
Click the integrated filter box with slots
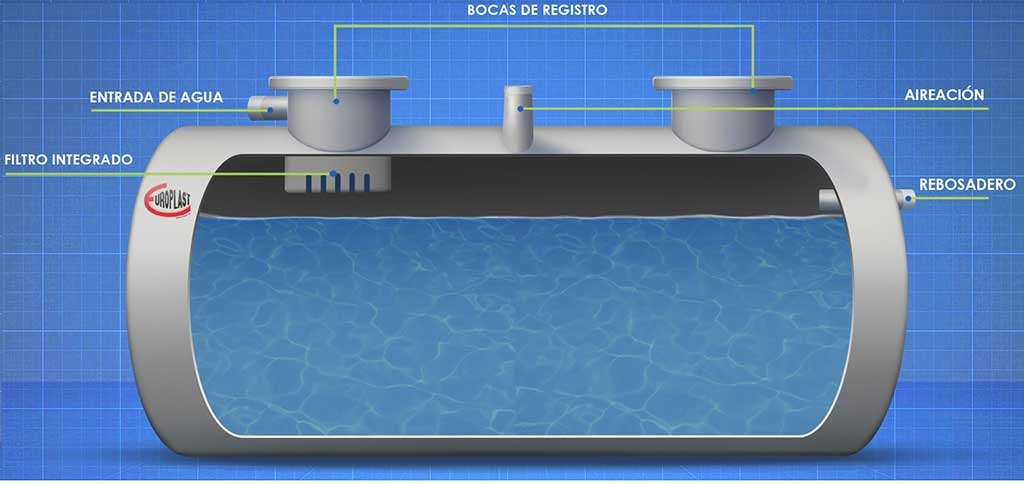tap(338, 174)
